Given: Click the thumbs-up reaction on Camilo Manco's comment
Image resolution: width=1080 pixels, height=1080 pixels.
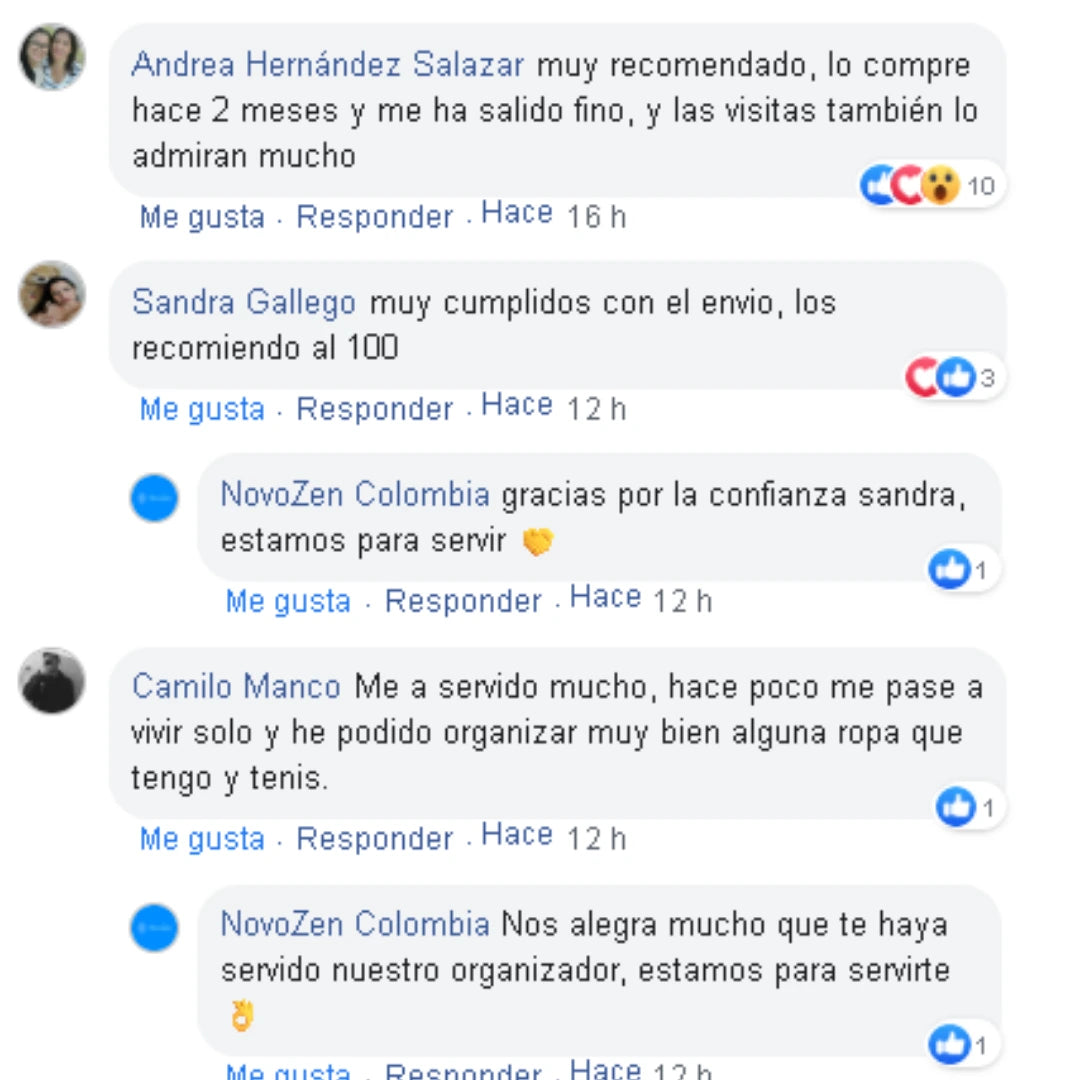Looking at the screenshot, I should tap(957, 807).
